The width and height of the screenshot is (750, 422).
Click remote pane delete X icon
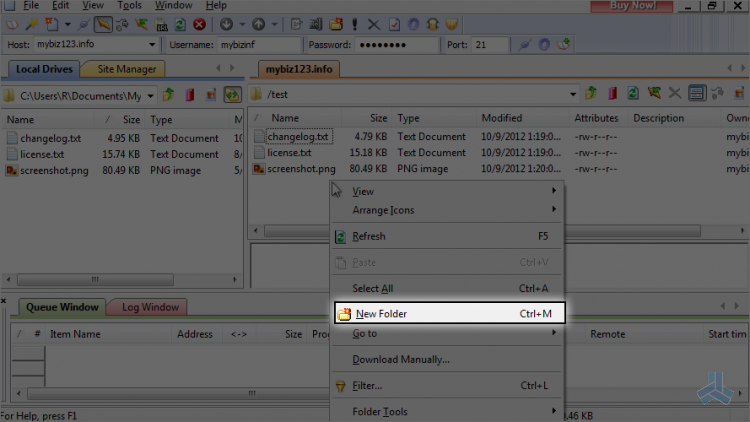pos(674,93)
